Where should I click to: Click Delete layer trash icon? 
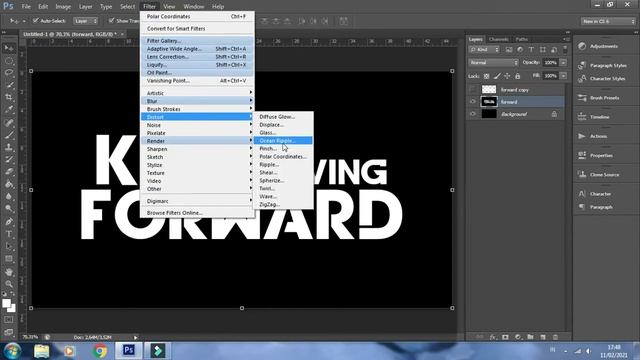pyautogui.click(x=555, y=337)
